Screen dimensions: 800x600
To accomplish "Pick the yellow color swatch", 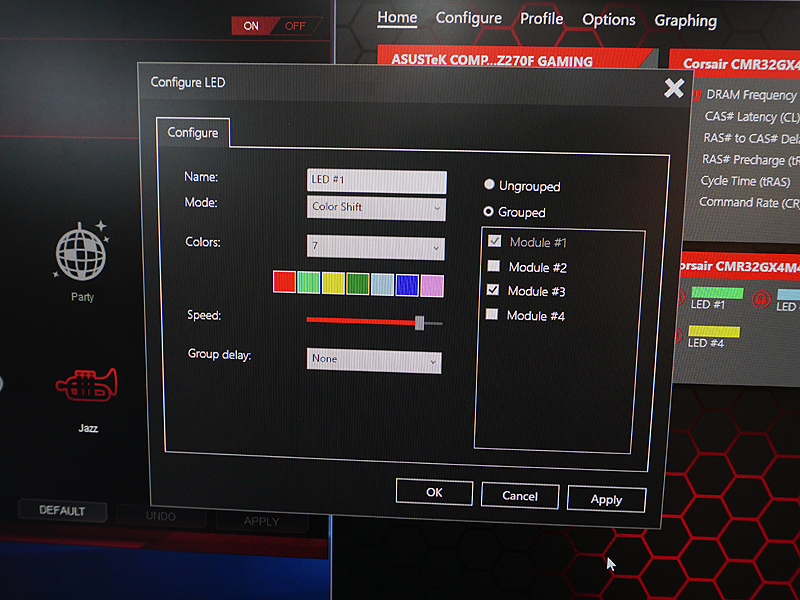I will click(333, 284).
